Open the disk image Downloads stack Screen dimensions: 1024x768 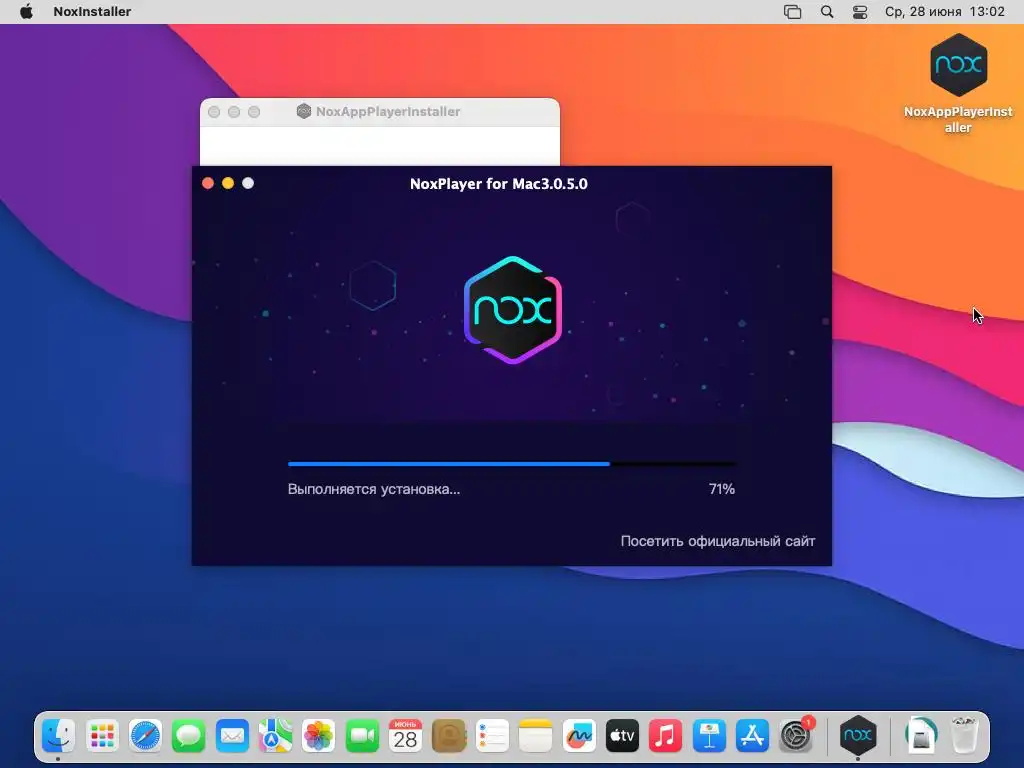pyautogui.click(x=921, y=736)
